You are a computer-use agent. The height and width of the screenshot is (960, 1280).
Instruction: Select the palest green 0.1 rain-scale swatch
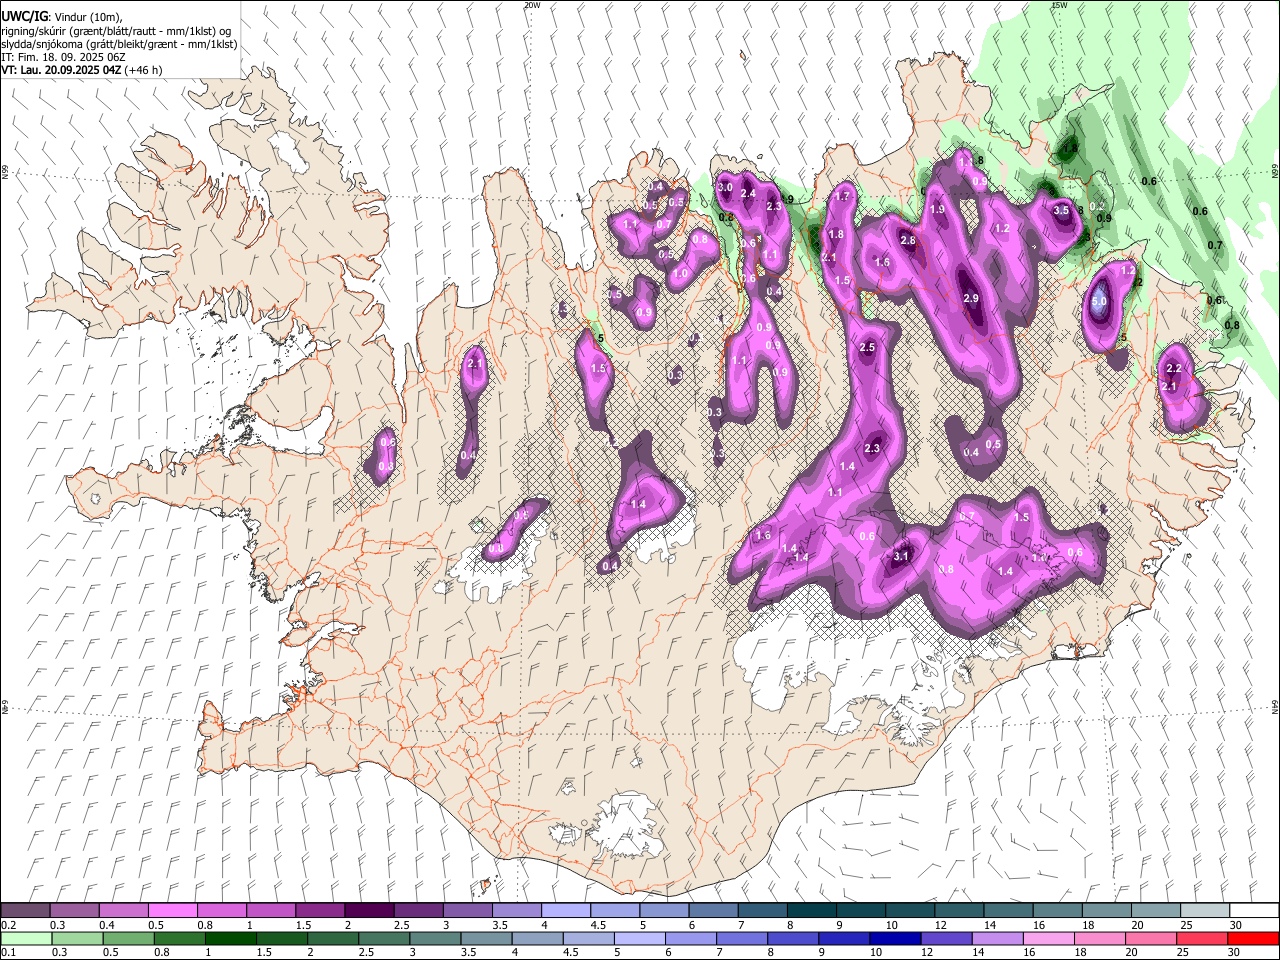25,938
